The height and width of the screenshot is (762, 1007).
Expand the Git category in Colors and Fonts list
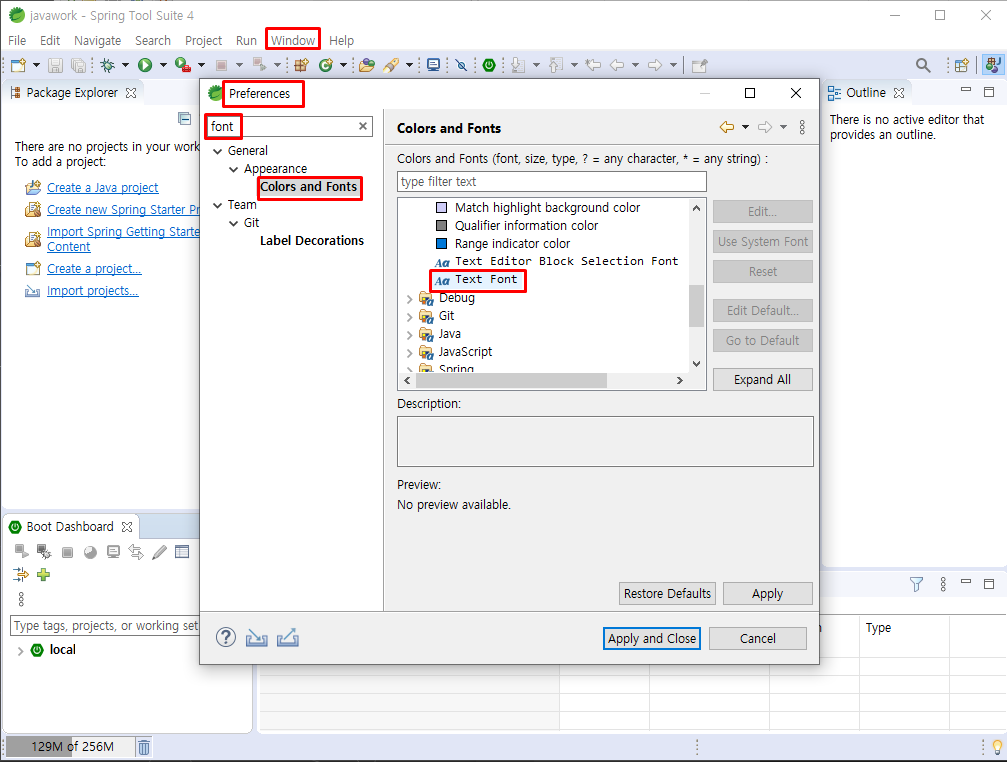coord(409,316)
